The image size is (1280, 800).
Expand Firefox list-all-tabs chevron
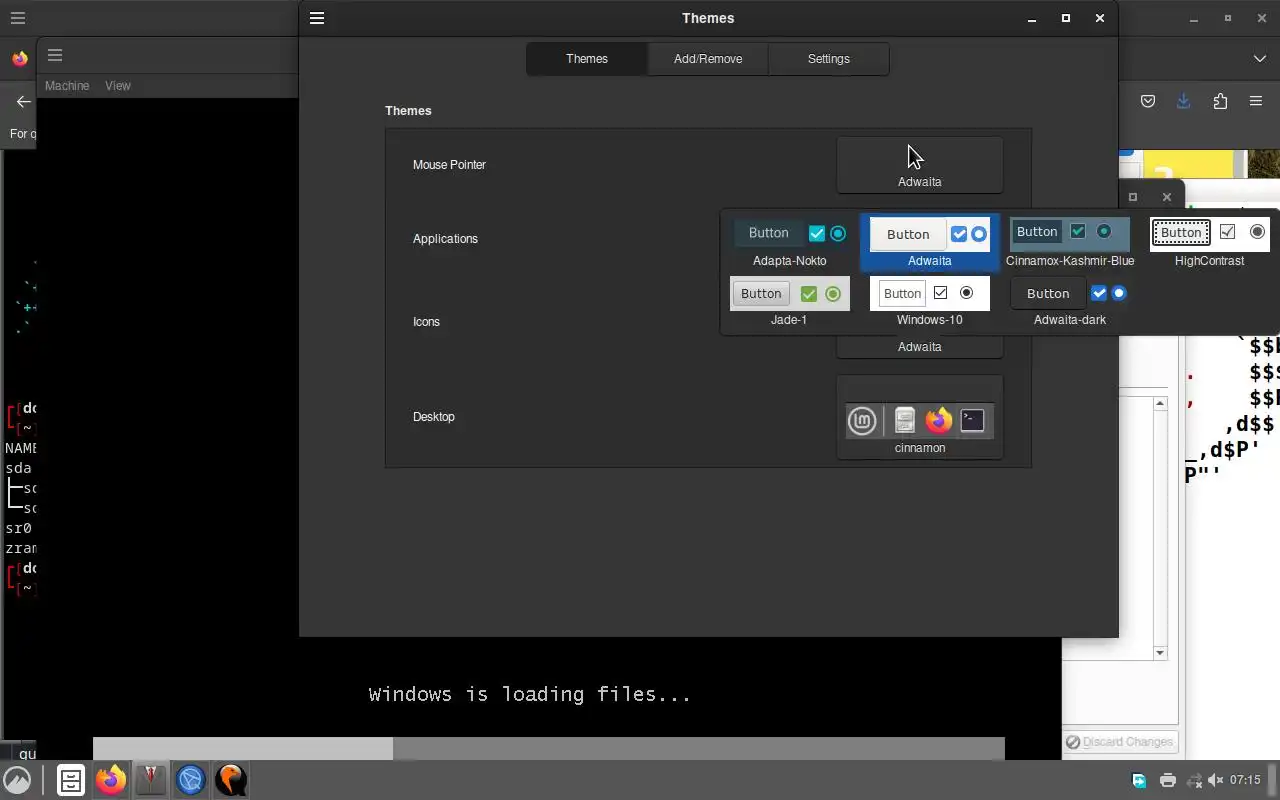[1259, 59]
